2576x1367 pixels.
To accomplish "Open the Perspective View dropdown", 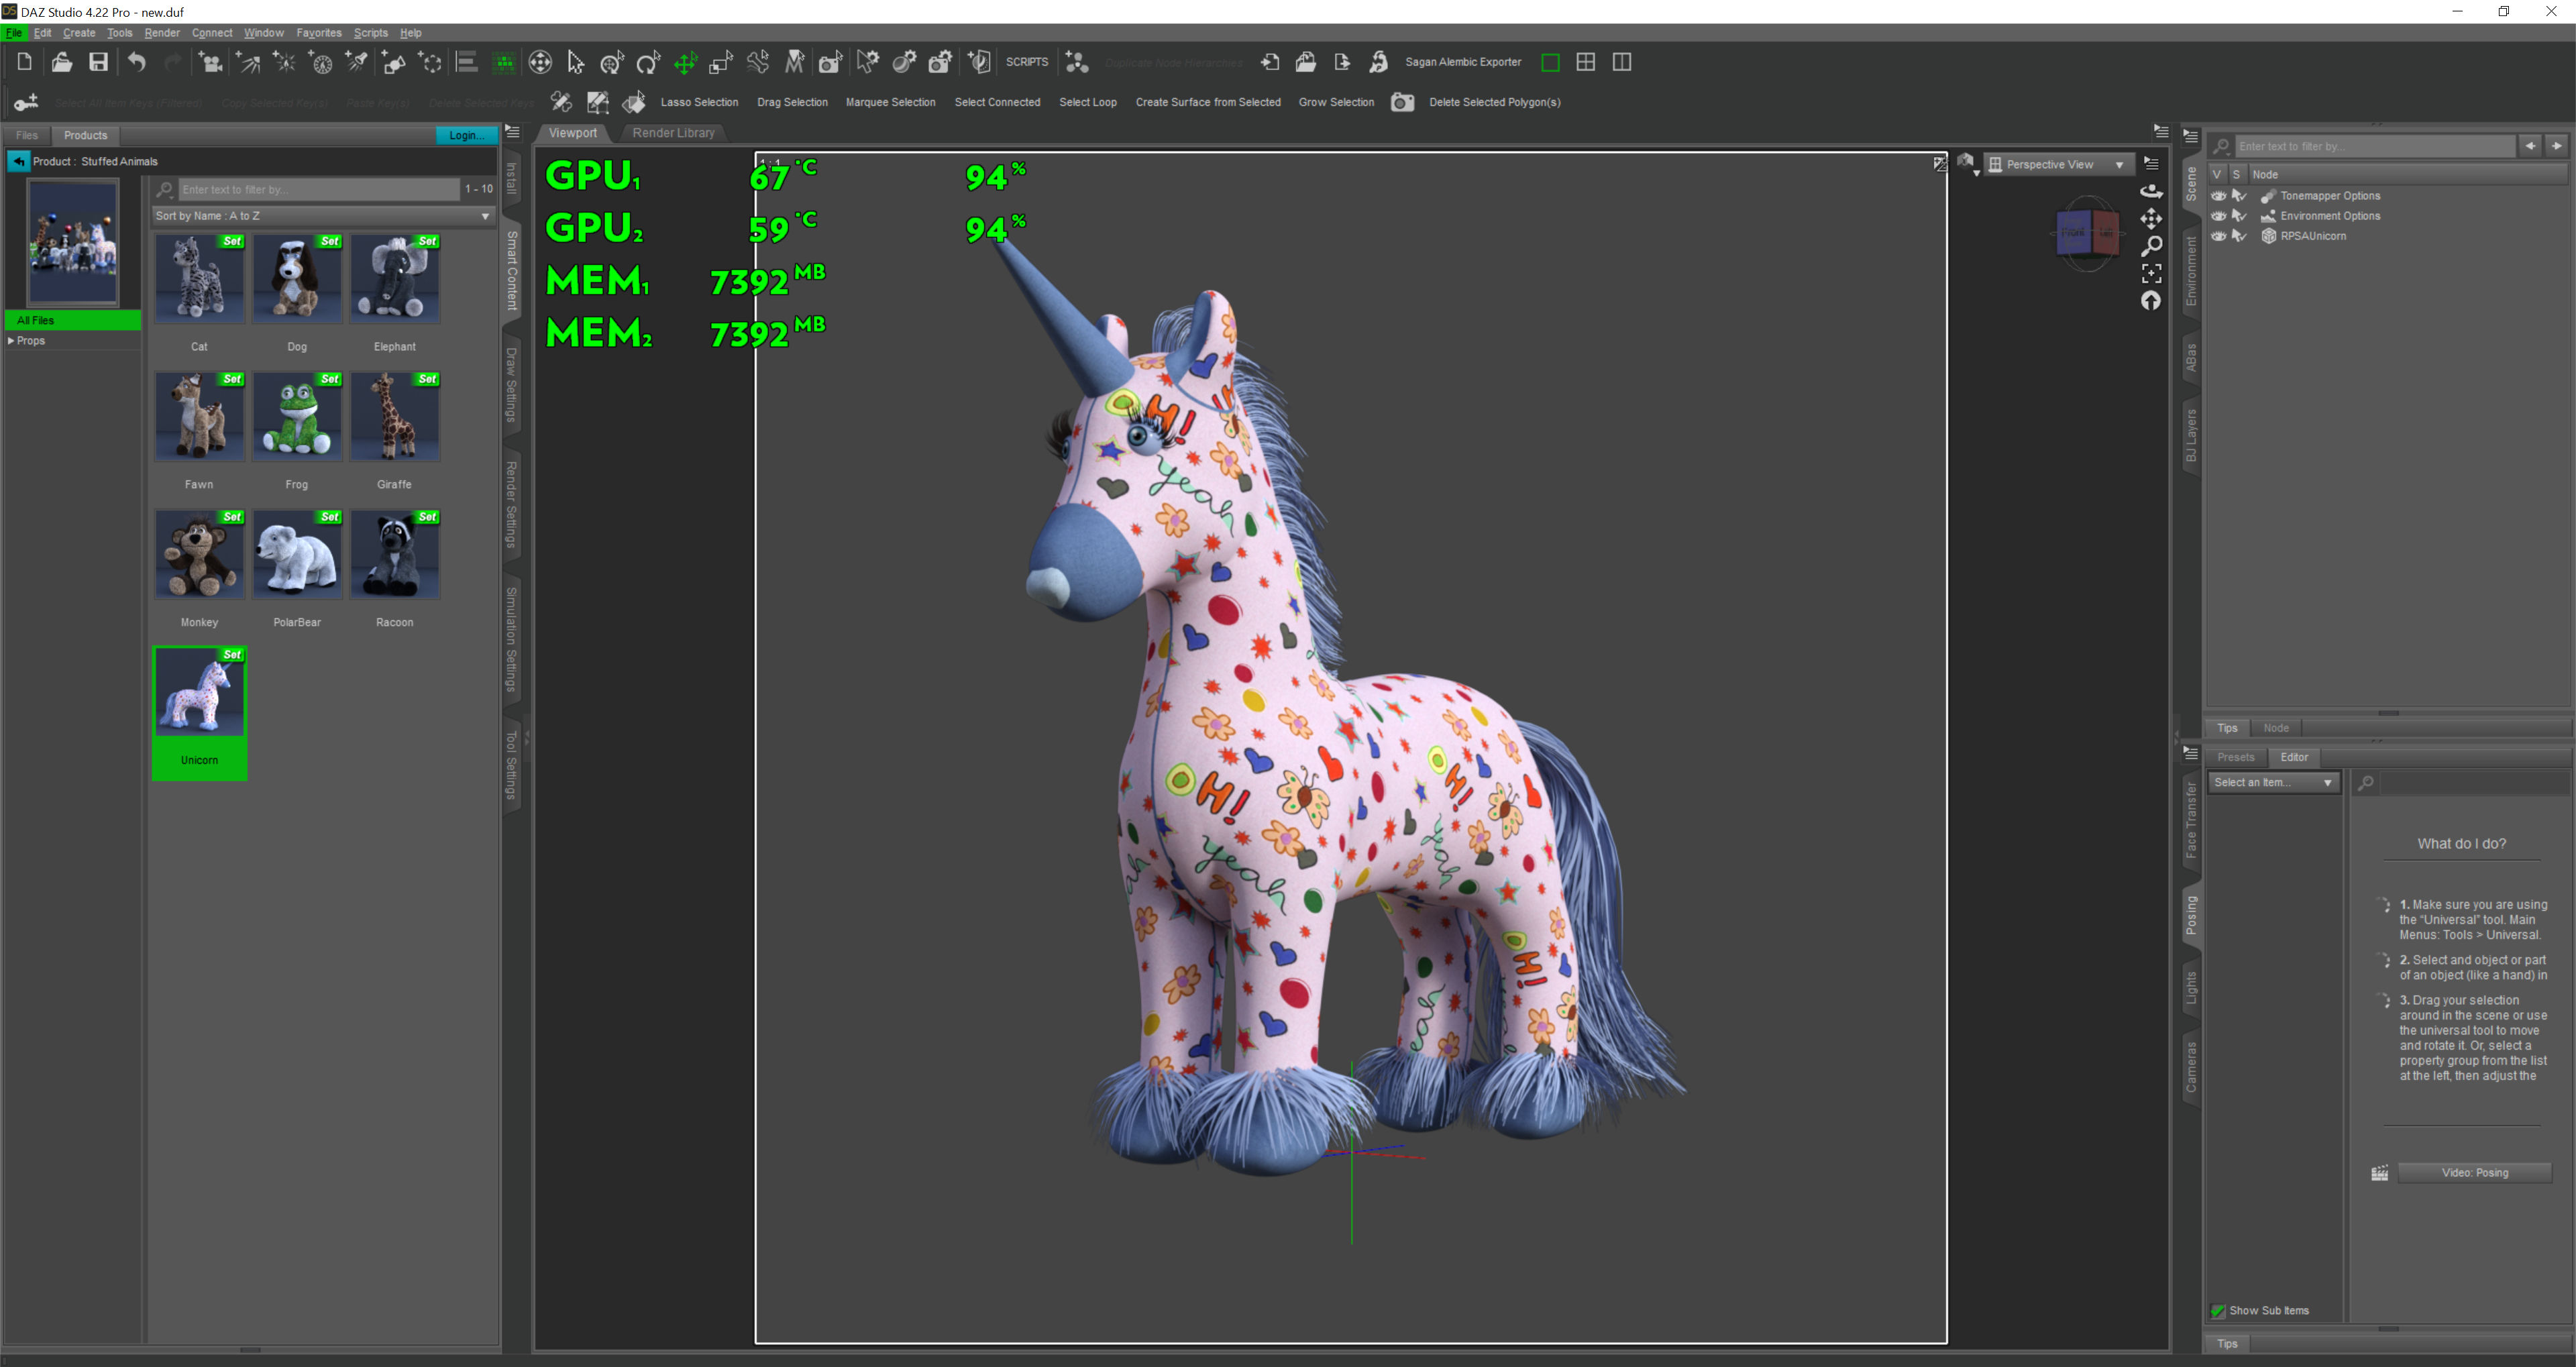I will tap(2058, 165).
